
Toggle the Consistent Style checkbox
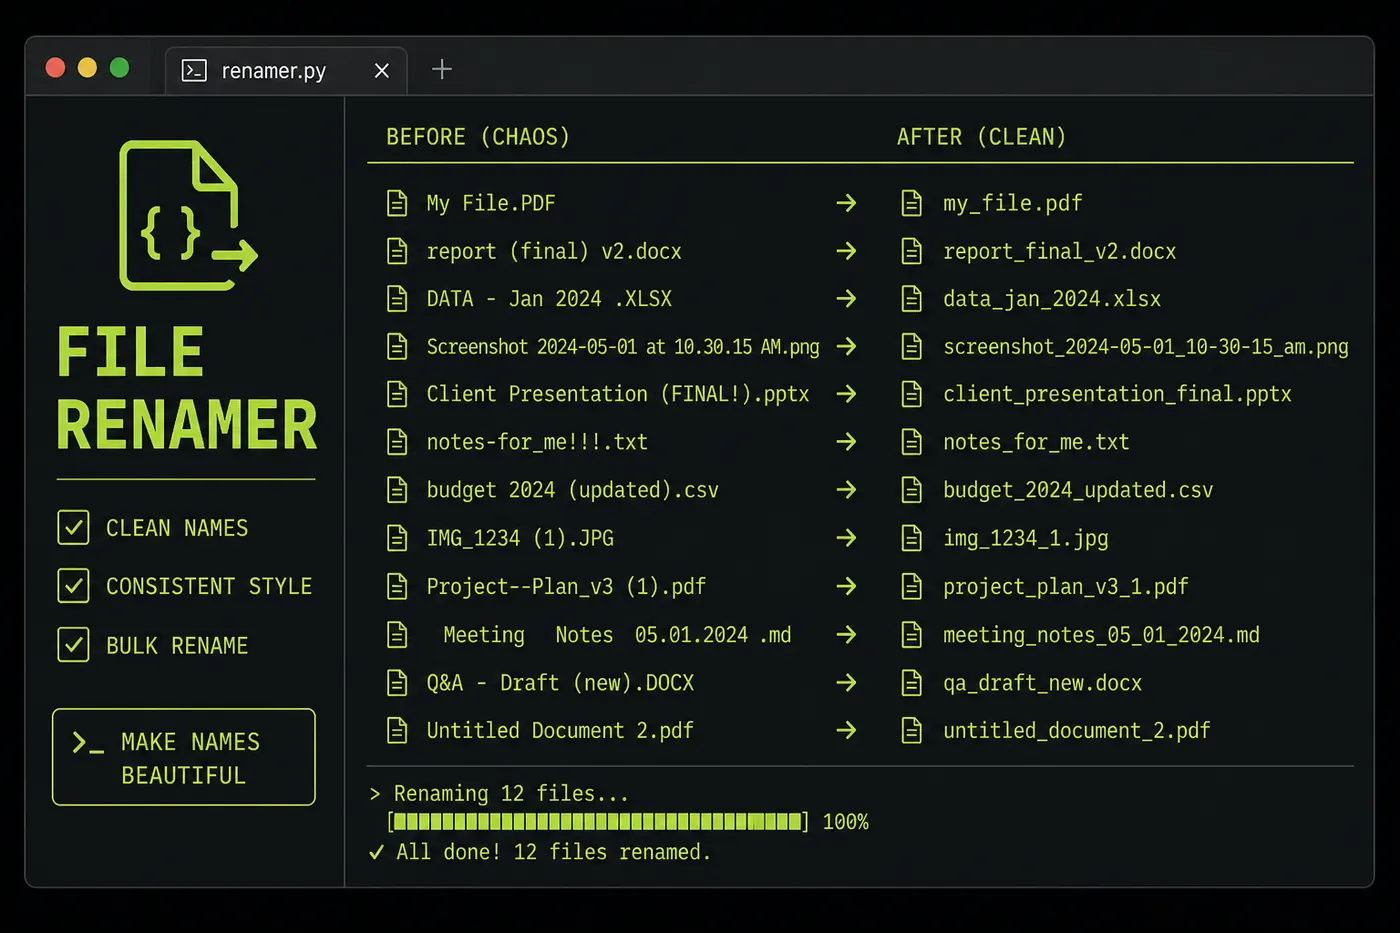pos(73,585)
